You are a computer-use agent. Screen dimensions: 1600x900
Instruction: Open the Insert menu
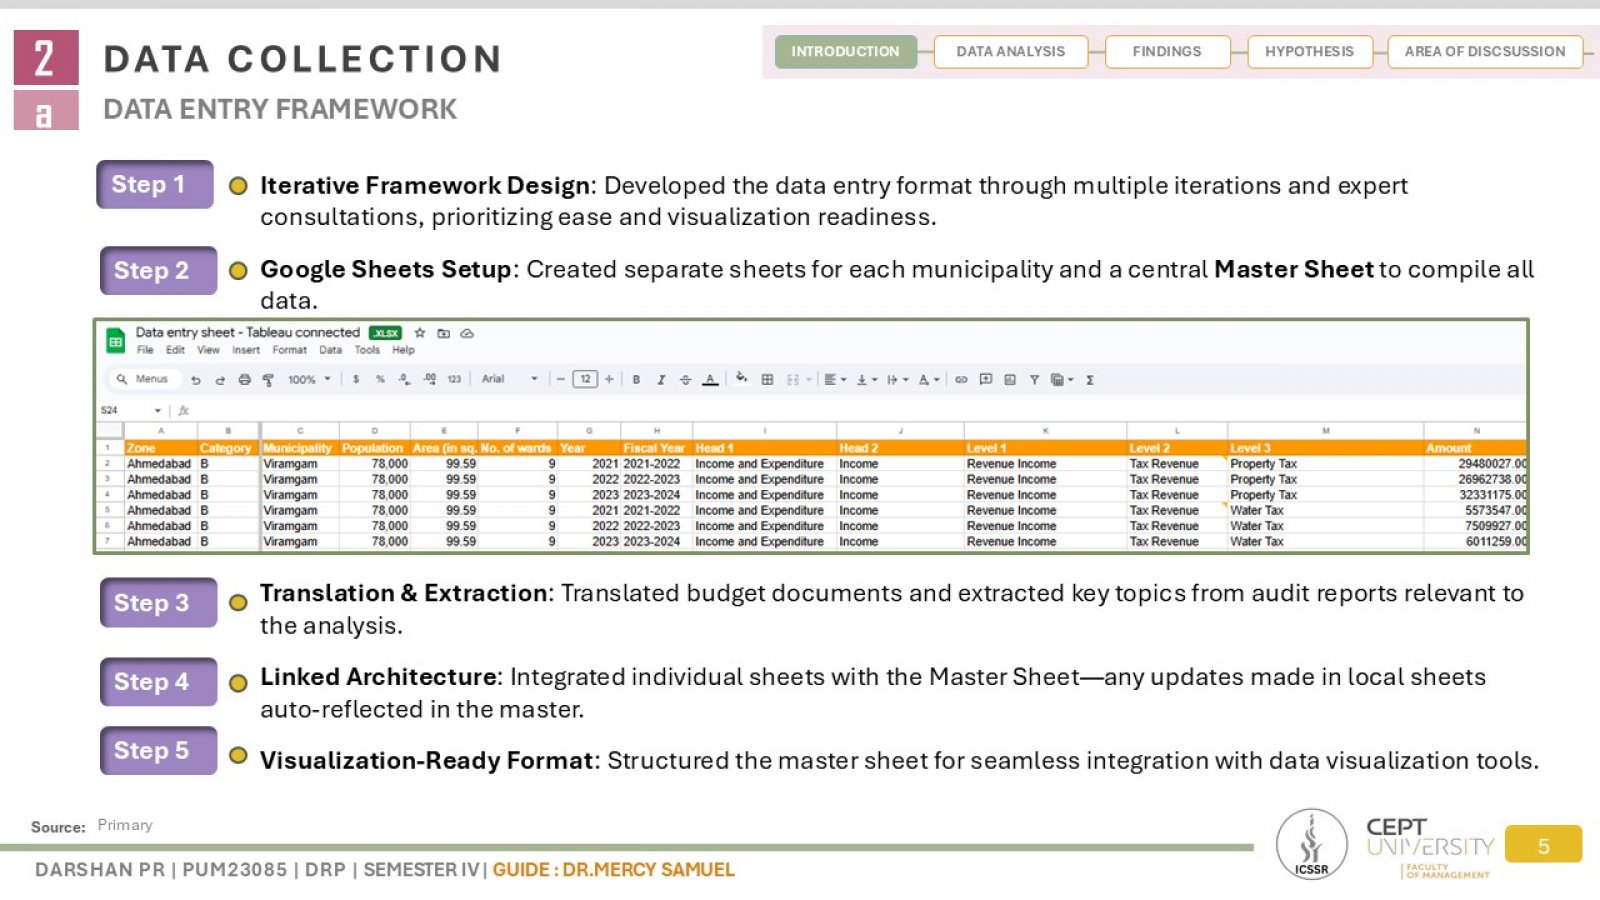pos(246,350)
